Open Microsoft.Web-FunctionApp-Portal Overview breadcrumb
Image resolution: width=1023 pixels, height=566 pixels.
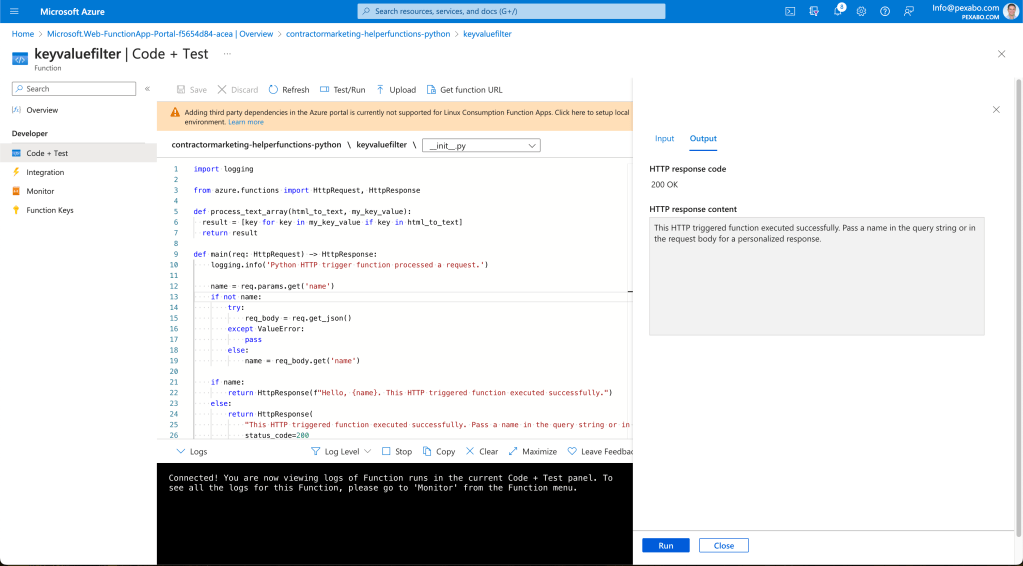pyautogui.click(x=160, y=34)
